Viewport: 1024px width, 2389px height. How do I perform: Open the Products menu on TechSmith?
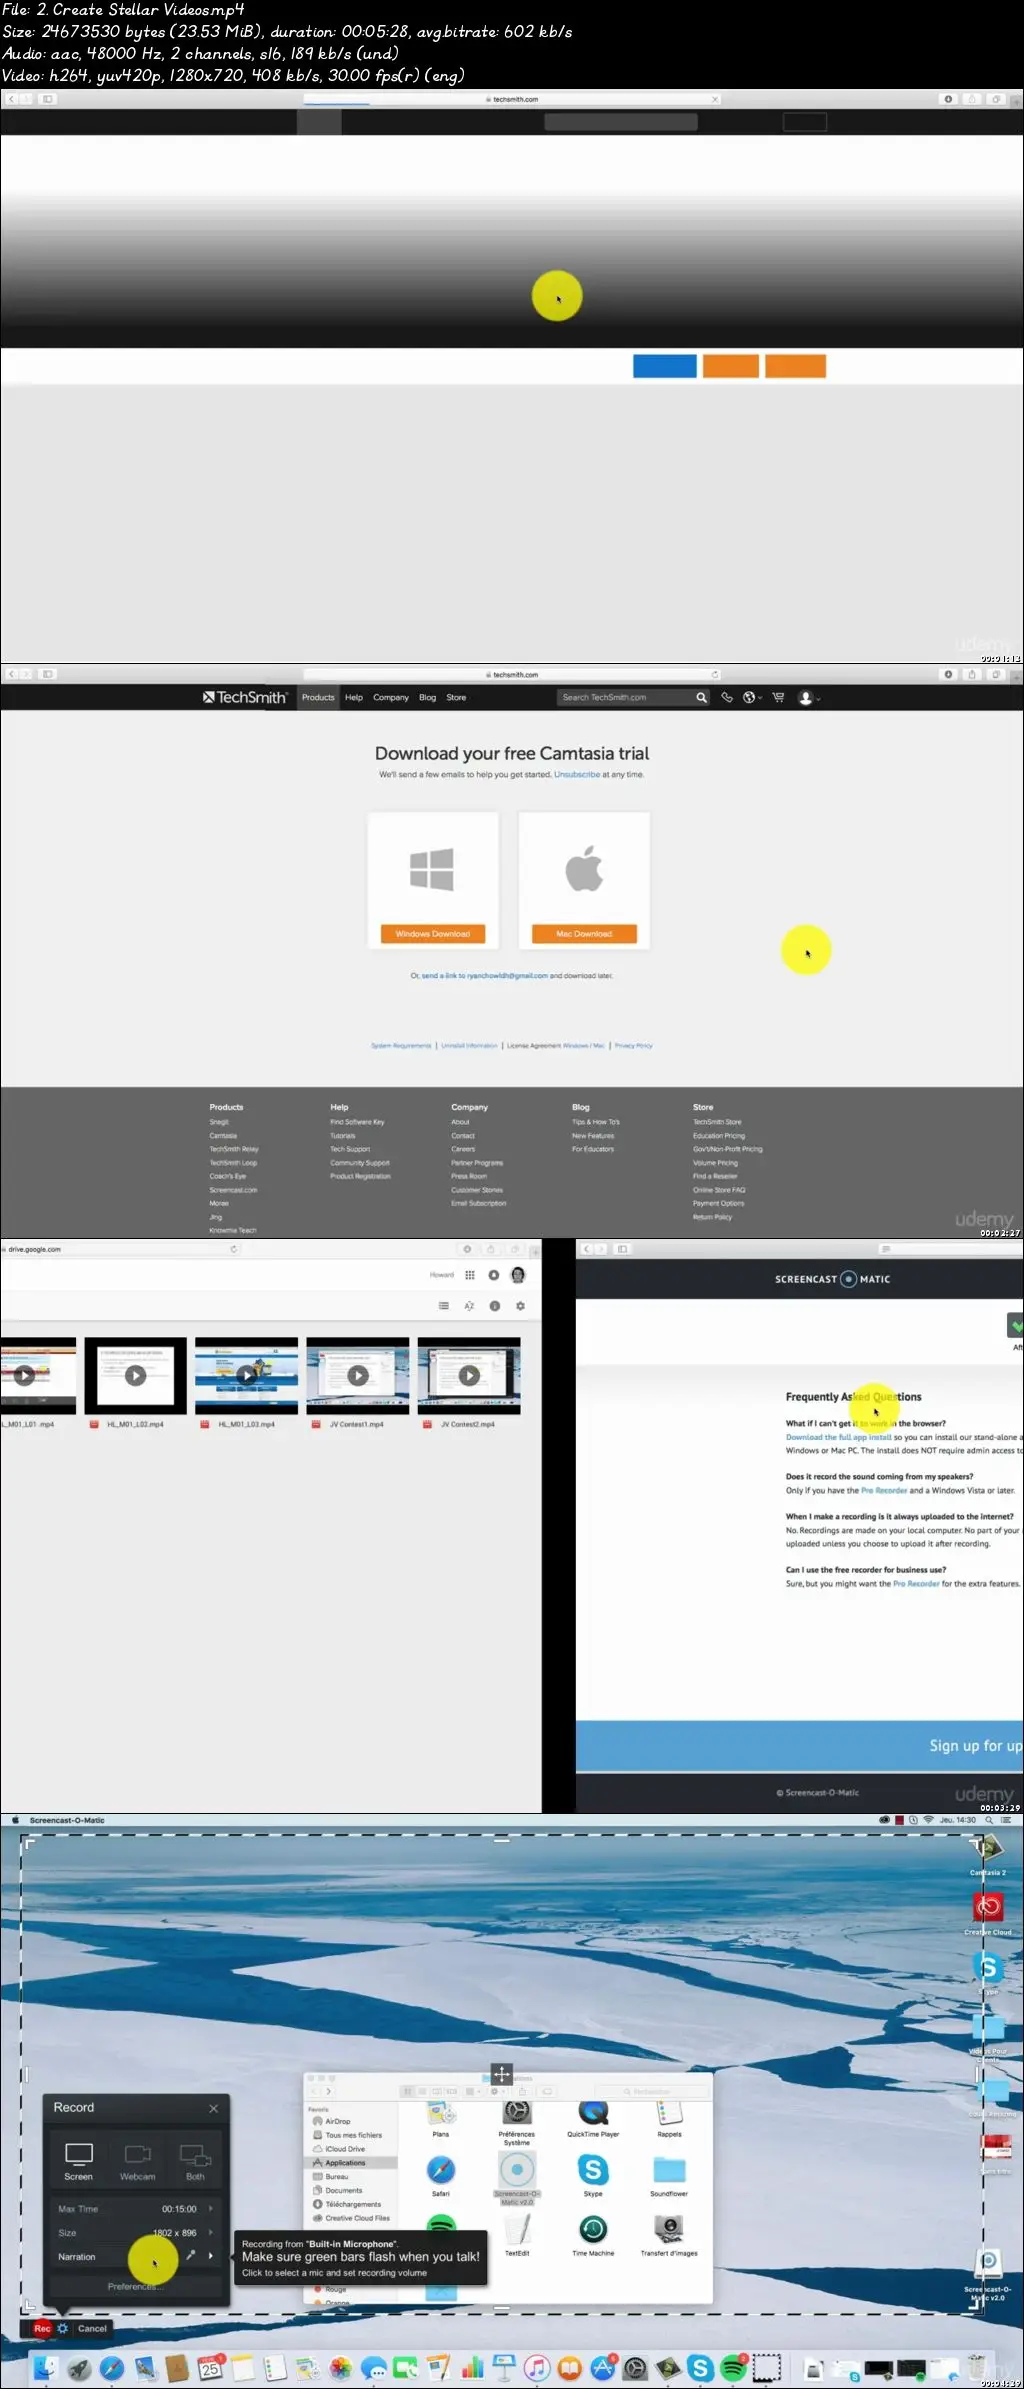coord(318,697)
